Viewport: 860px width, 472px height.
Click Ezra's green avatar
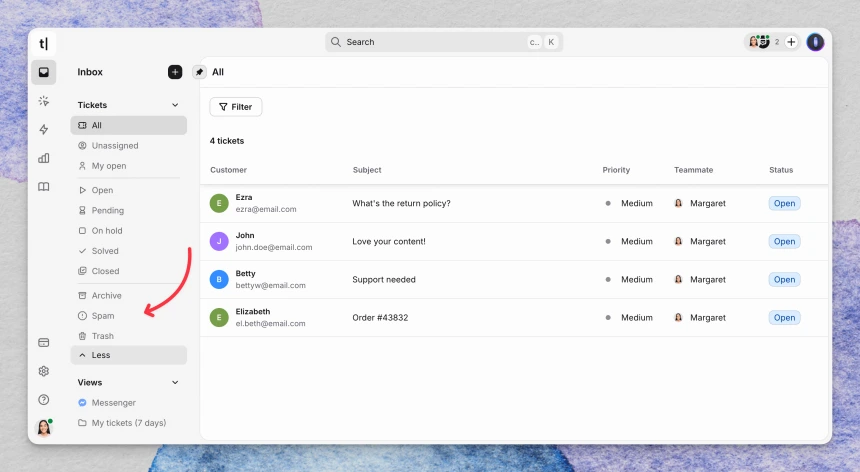tap(219, 203)
